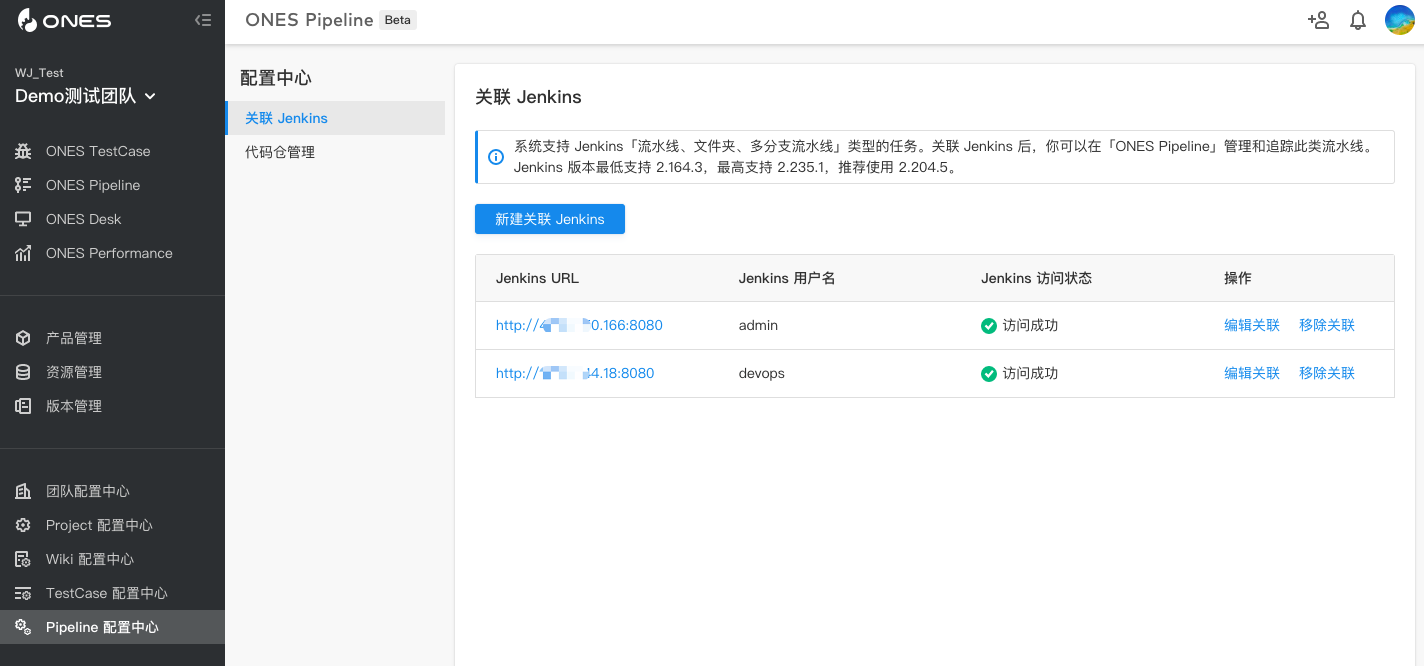Image resolution: width=1424 pixels, height=666 pixels.
Task: Click the Jenkins 用户名 column header
Action: (x=787, y=278)
